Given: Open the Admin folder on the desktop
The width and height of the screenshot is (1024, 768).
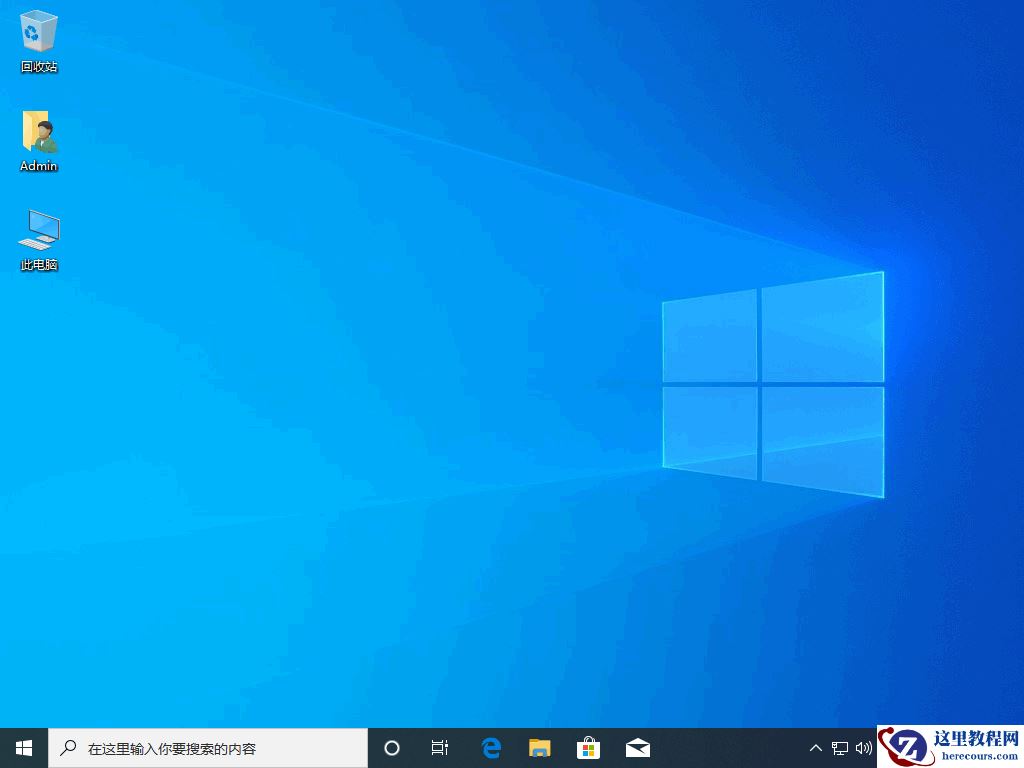Looking at the screenshot, I should pos(38,133).
